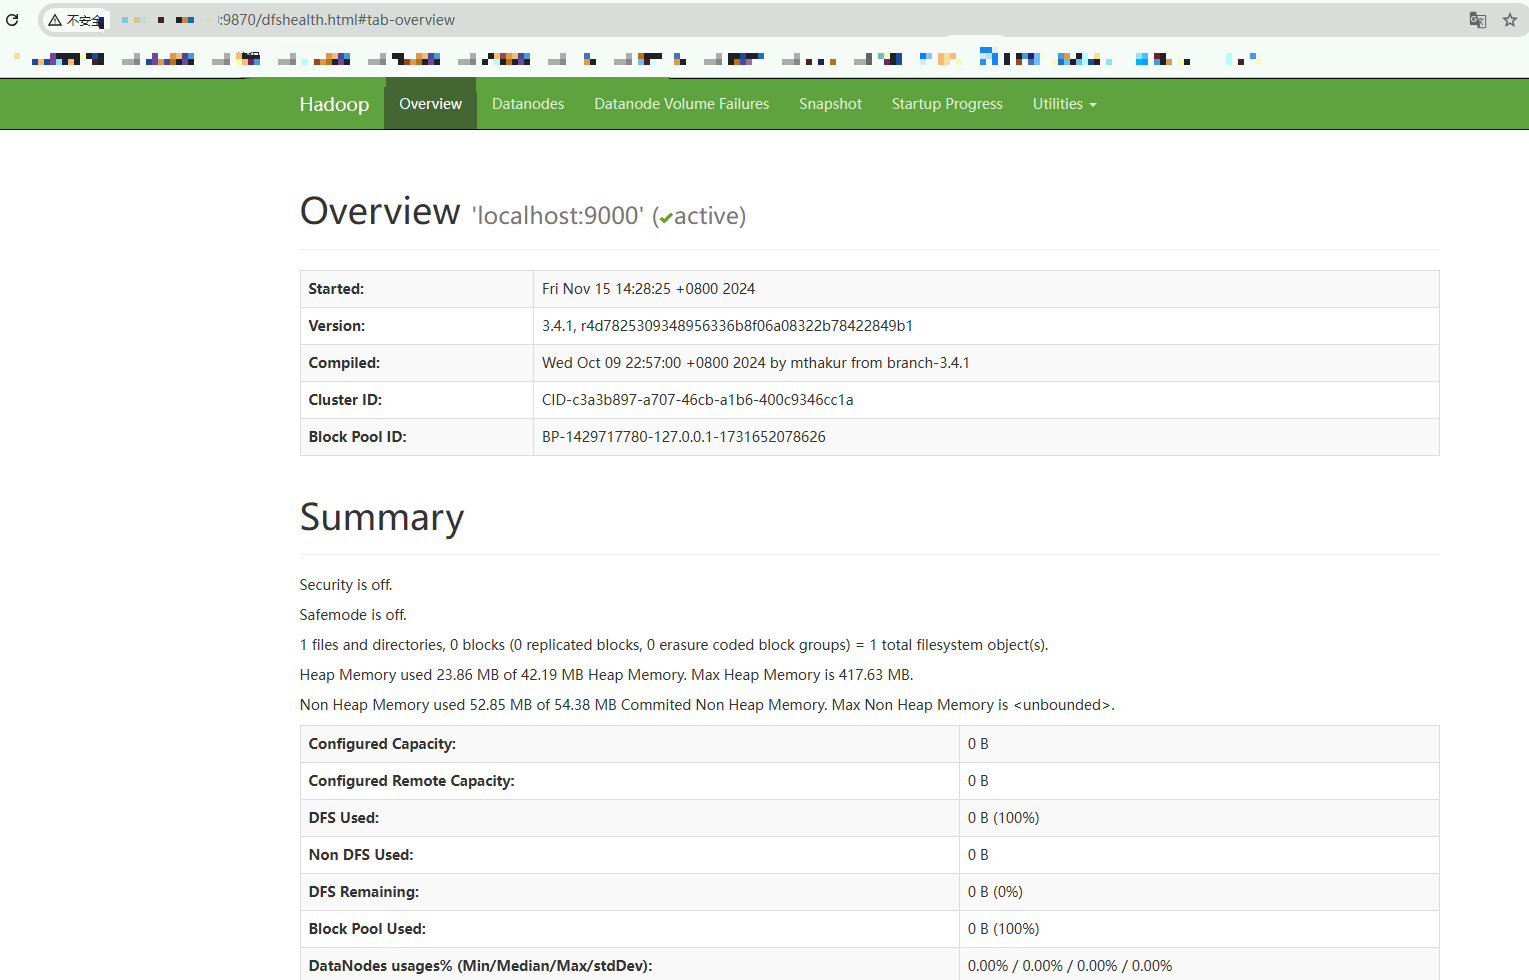1529x980 pixels.
Task: Click the Configured Capacity 0 B value
Action: tap(978, 744)
